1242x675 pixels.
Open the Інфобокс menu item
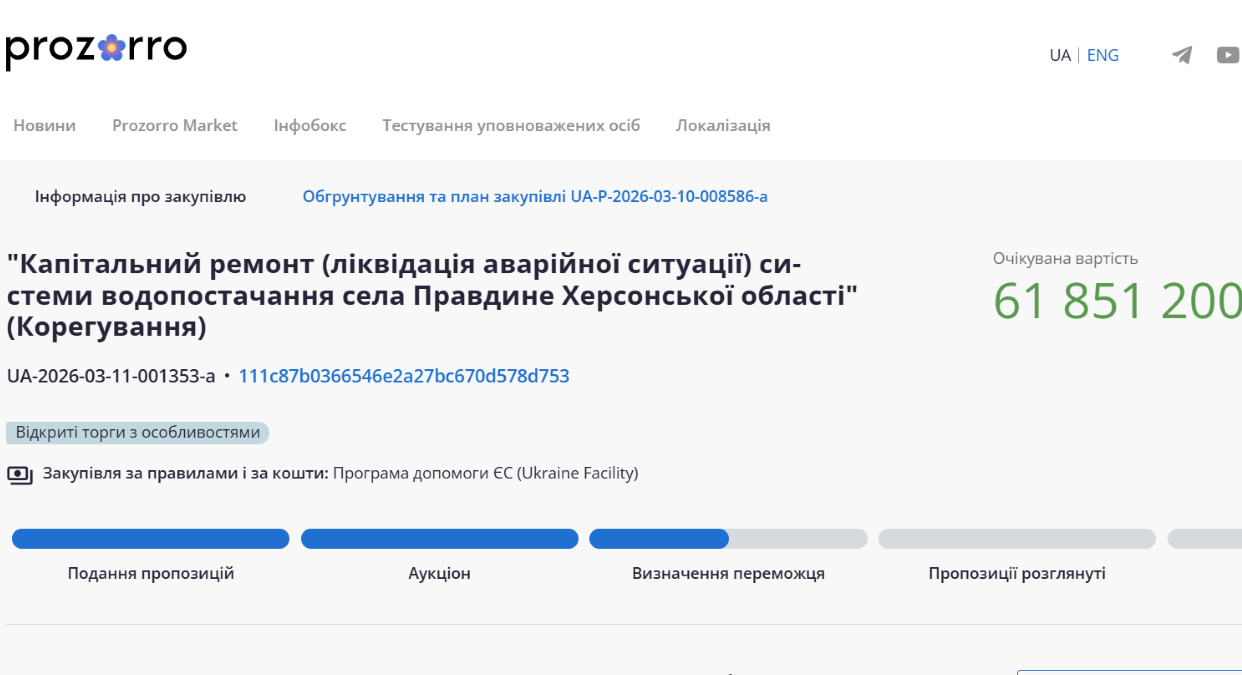[310, 125]
